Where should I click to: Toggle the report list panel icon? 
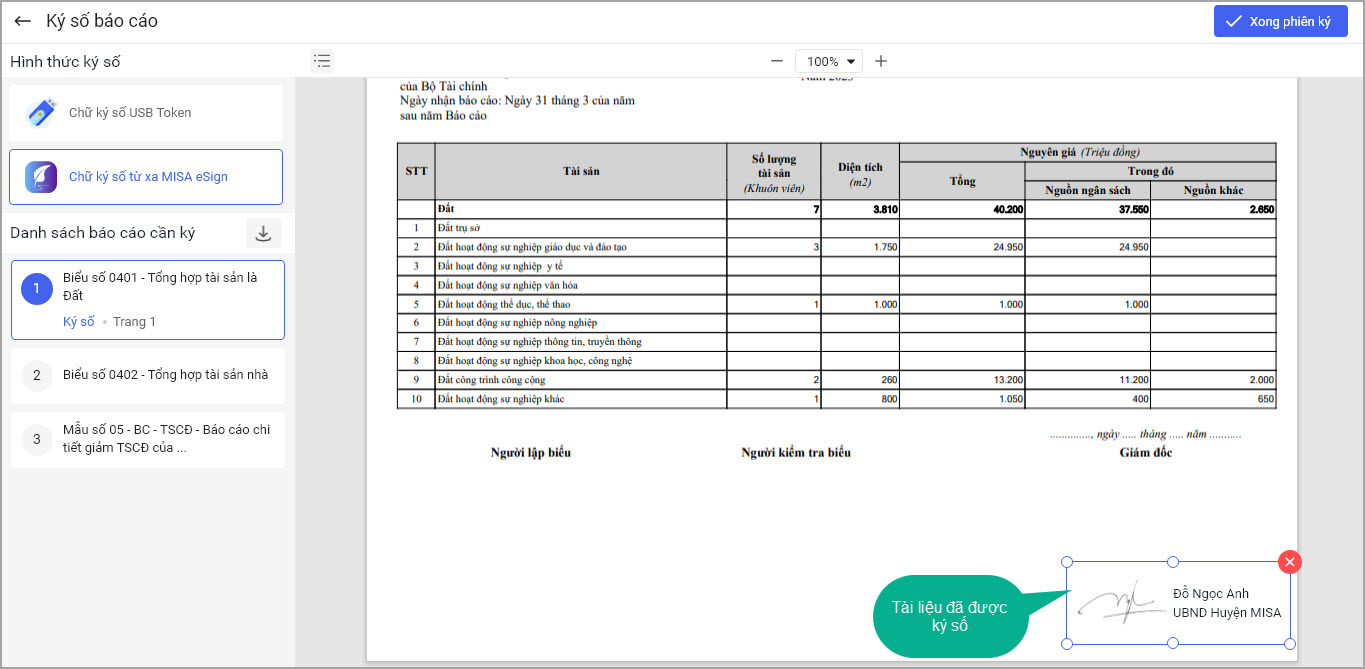point(322,61)
